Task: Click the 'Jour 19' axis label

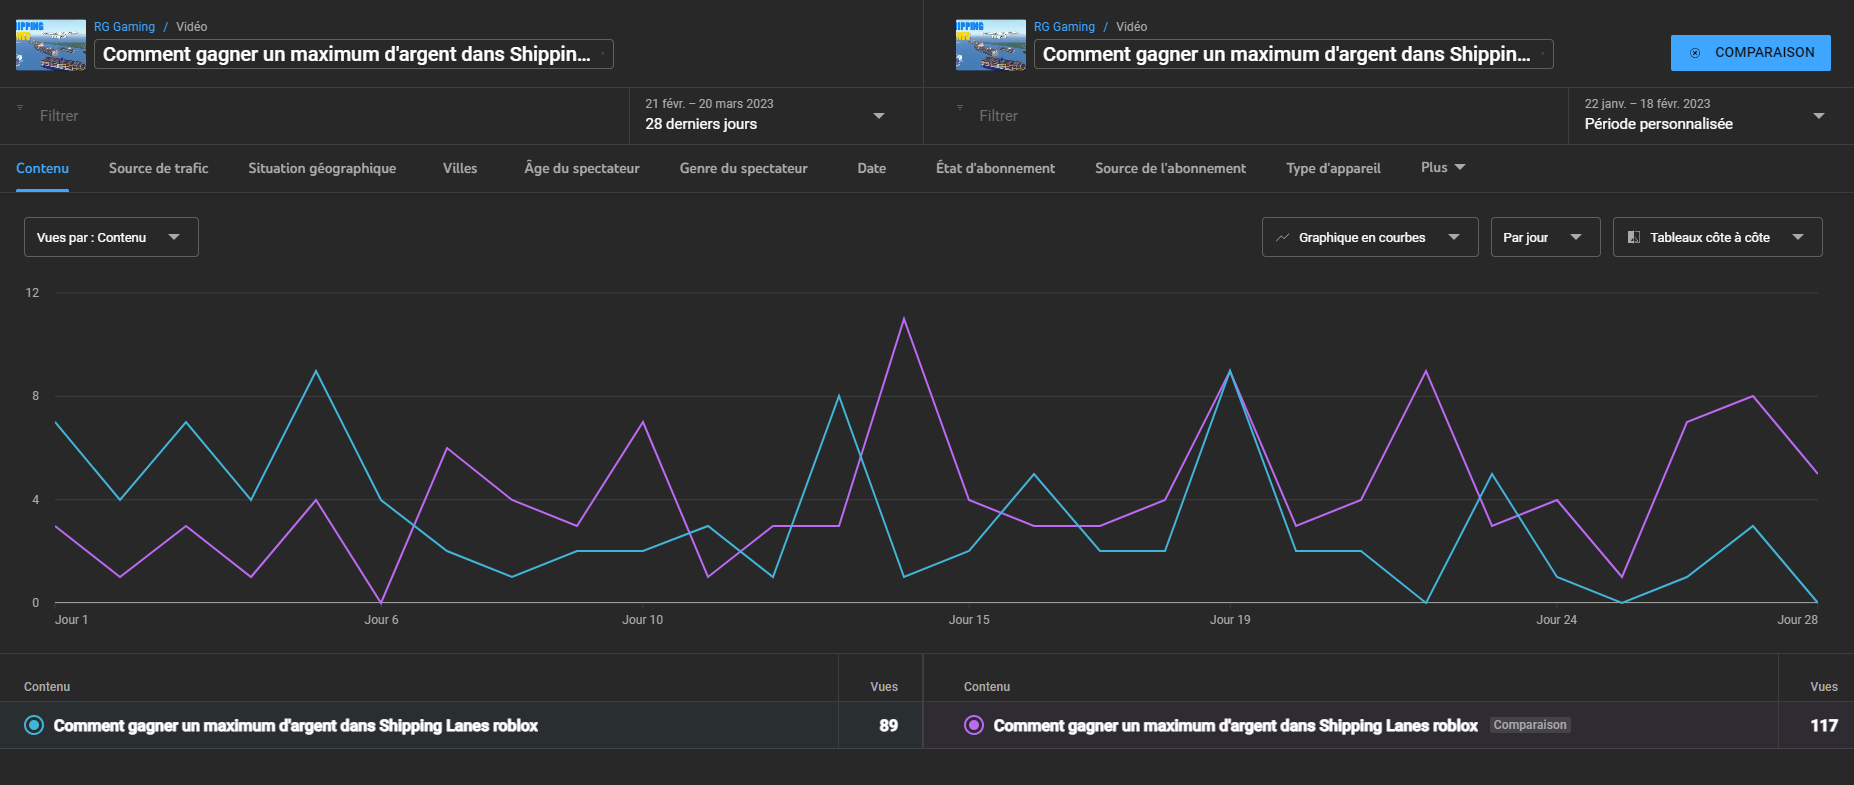Action: [1230, 620]
